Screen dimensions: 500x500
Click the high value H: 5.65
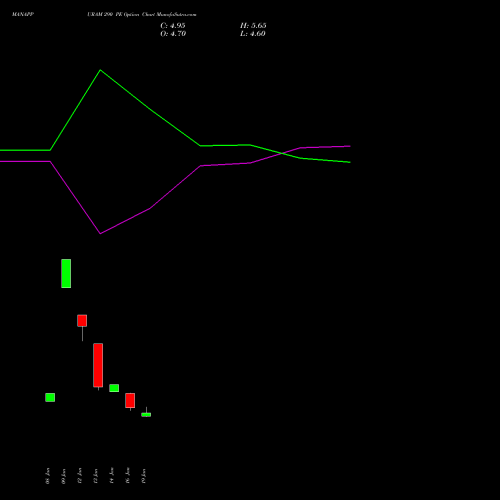(x=253, y=26)
